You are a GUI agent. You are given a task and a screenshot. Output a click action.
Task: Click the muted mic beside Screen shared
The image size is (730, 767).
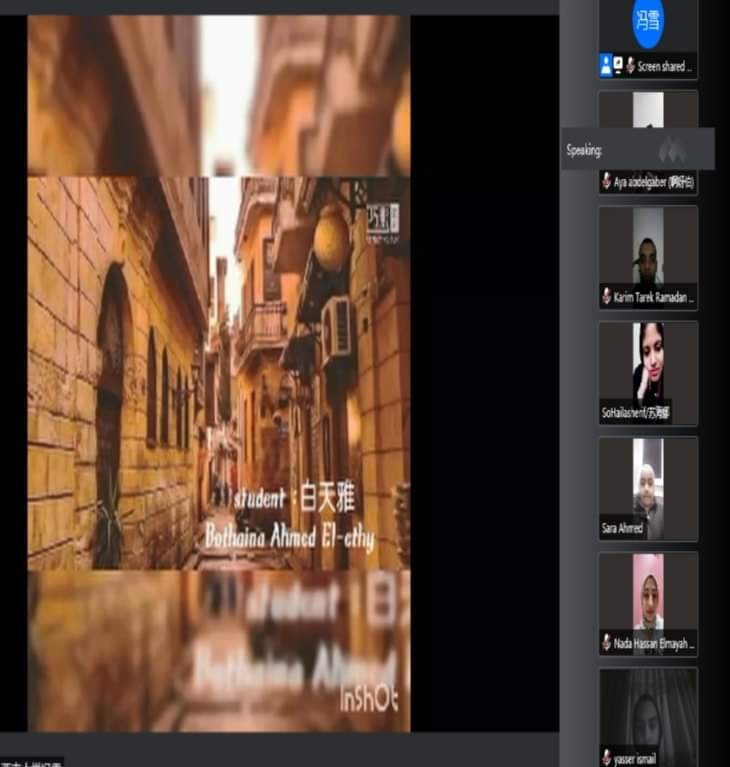coord(630,67)
